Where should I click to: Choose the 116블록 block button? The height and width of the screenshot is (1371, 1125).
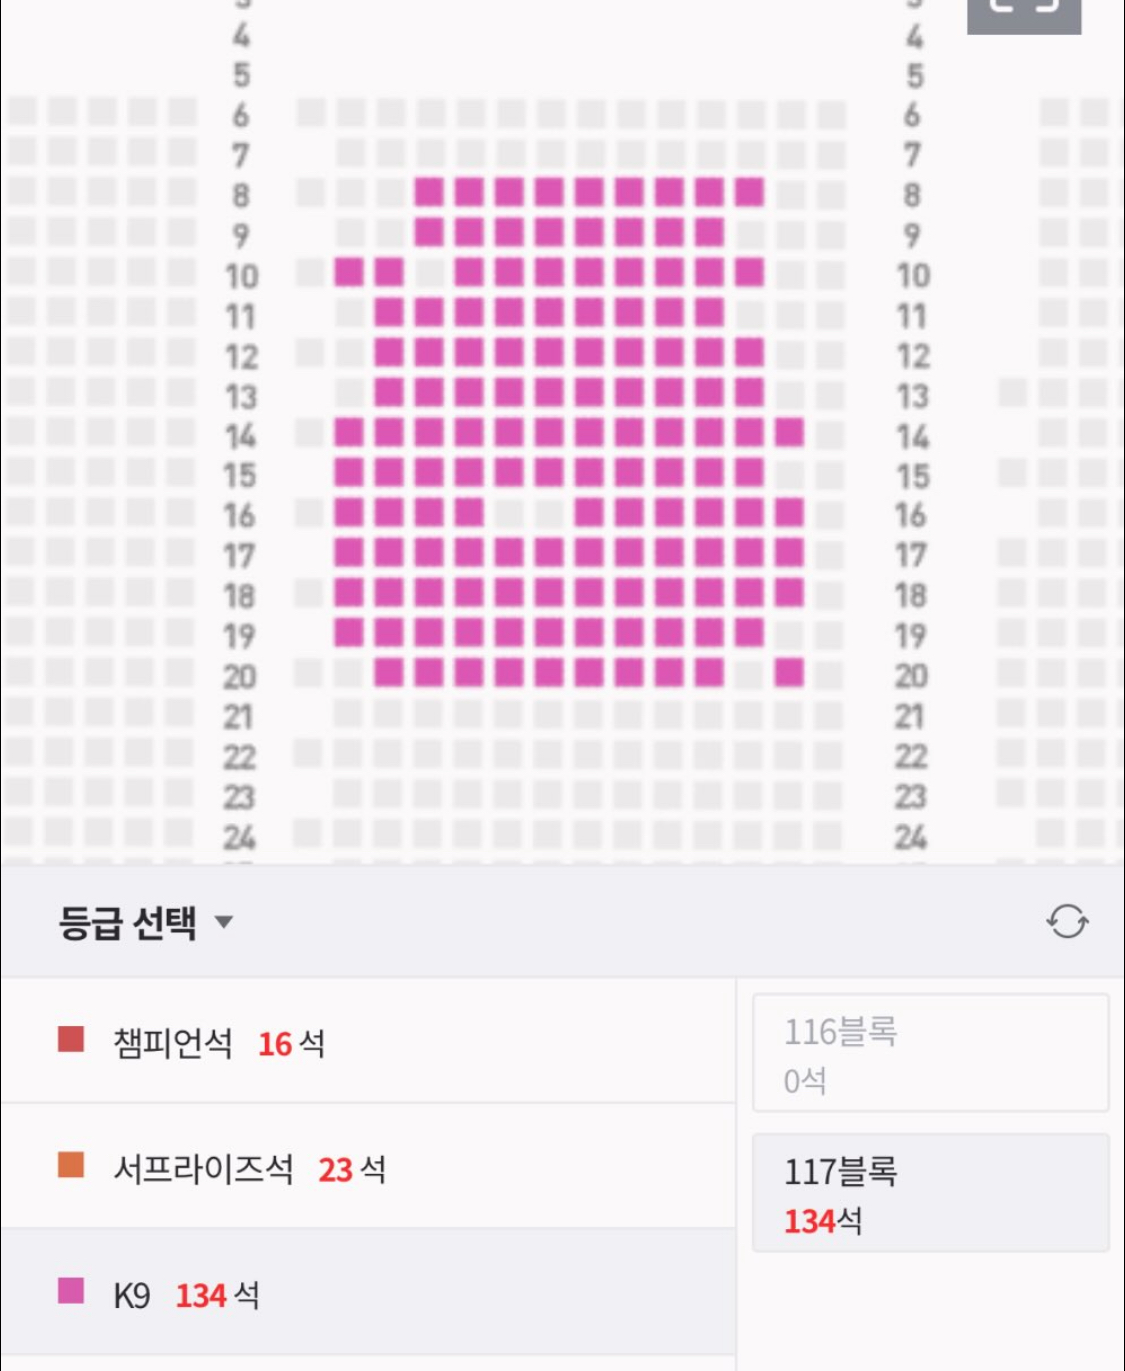click(930, 1053)
